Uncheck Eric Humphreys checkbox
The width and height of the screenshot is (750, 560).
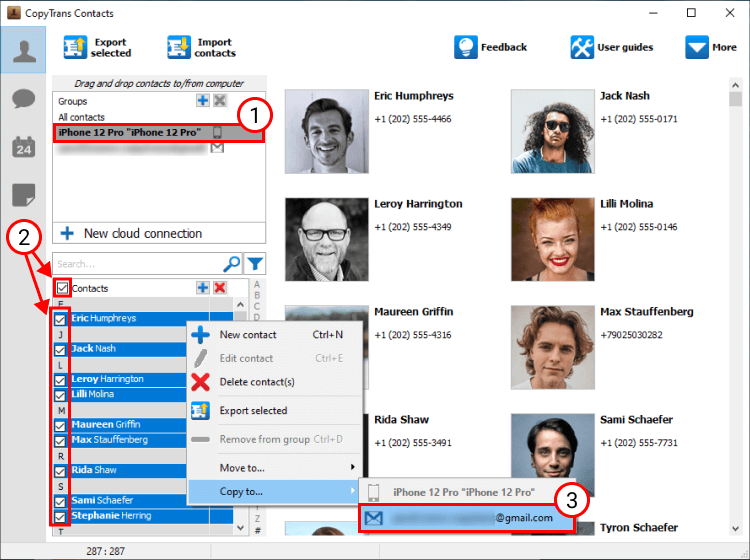[x=60, y=319]
